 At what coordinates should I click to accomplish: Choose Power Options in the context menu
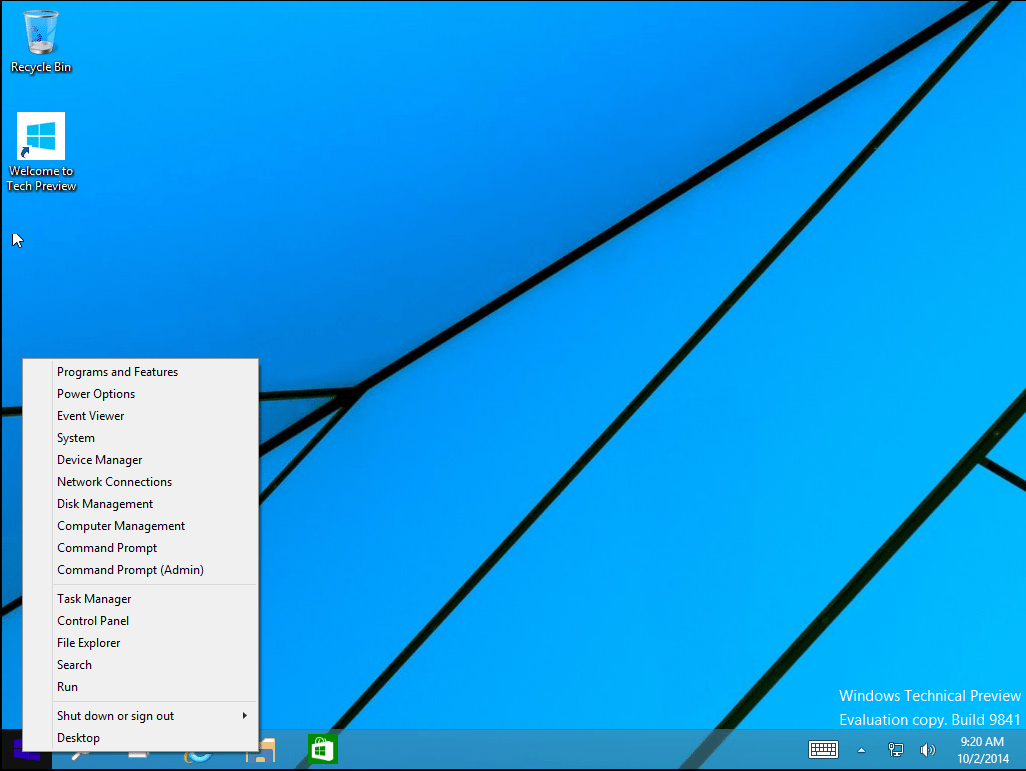[x=96, y=394]
